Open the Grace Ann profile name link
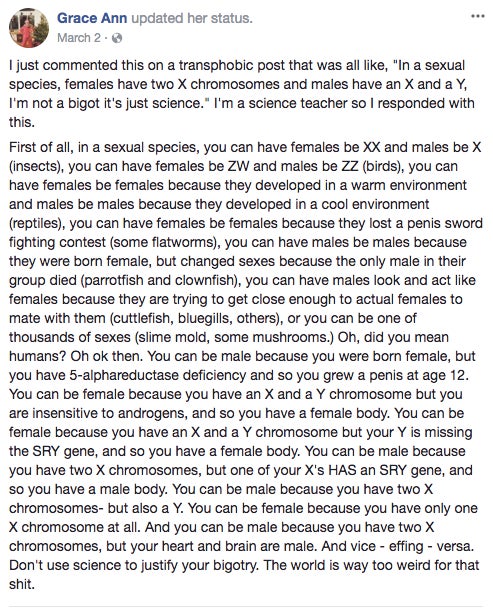Viewport: 493px width, 611px height. [x=92, y=18]
